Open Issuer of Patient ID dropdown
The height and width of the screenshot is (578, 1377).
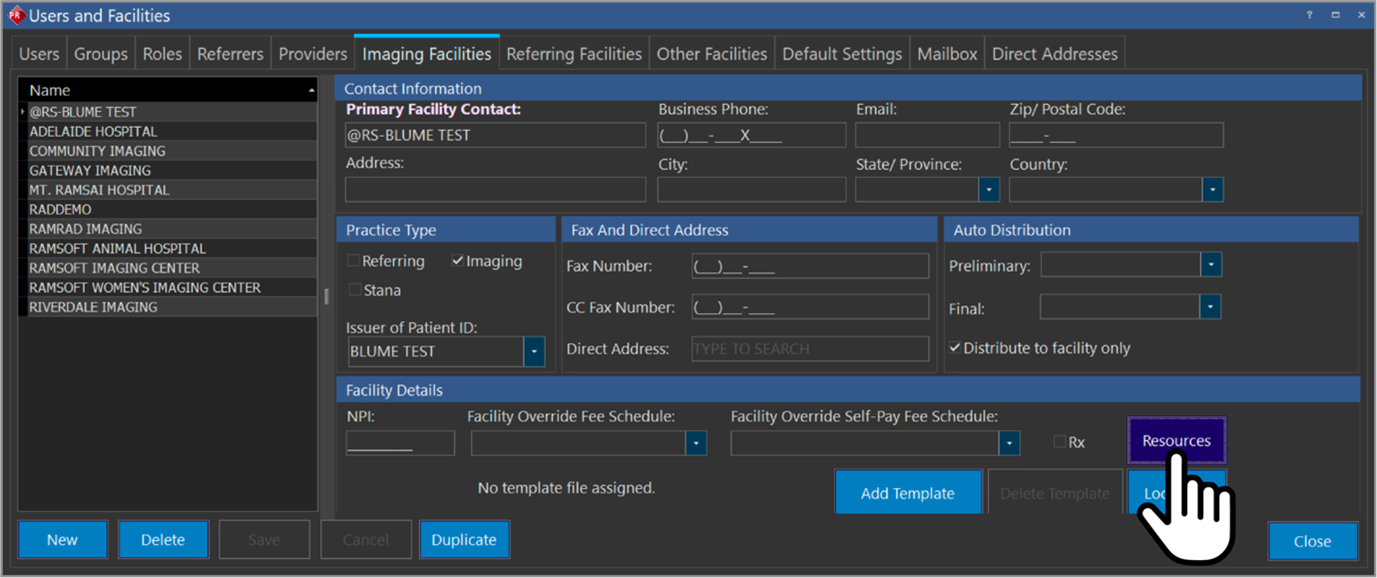coord(534,351)
